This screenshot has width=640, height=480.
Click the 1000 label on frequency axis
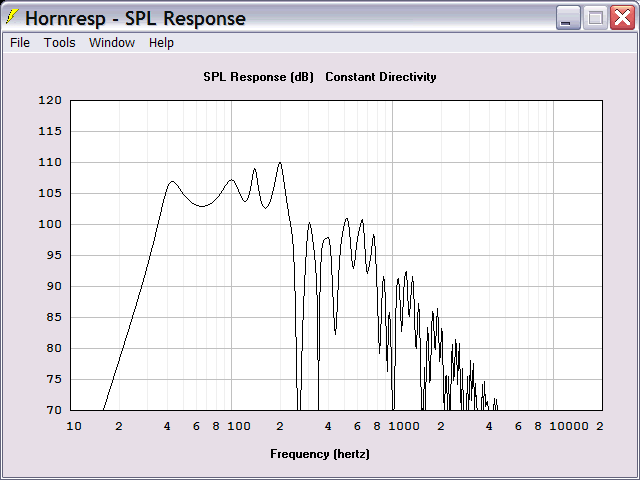pyautogui.click(x=404, y=427)
